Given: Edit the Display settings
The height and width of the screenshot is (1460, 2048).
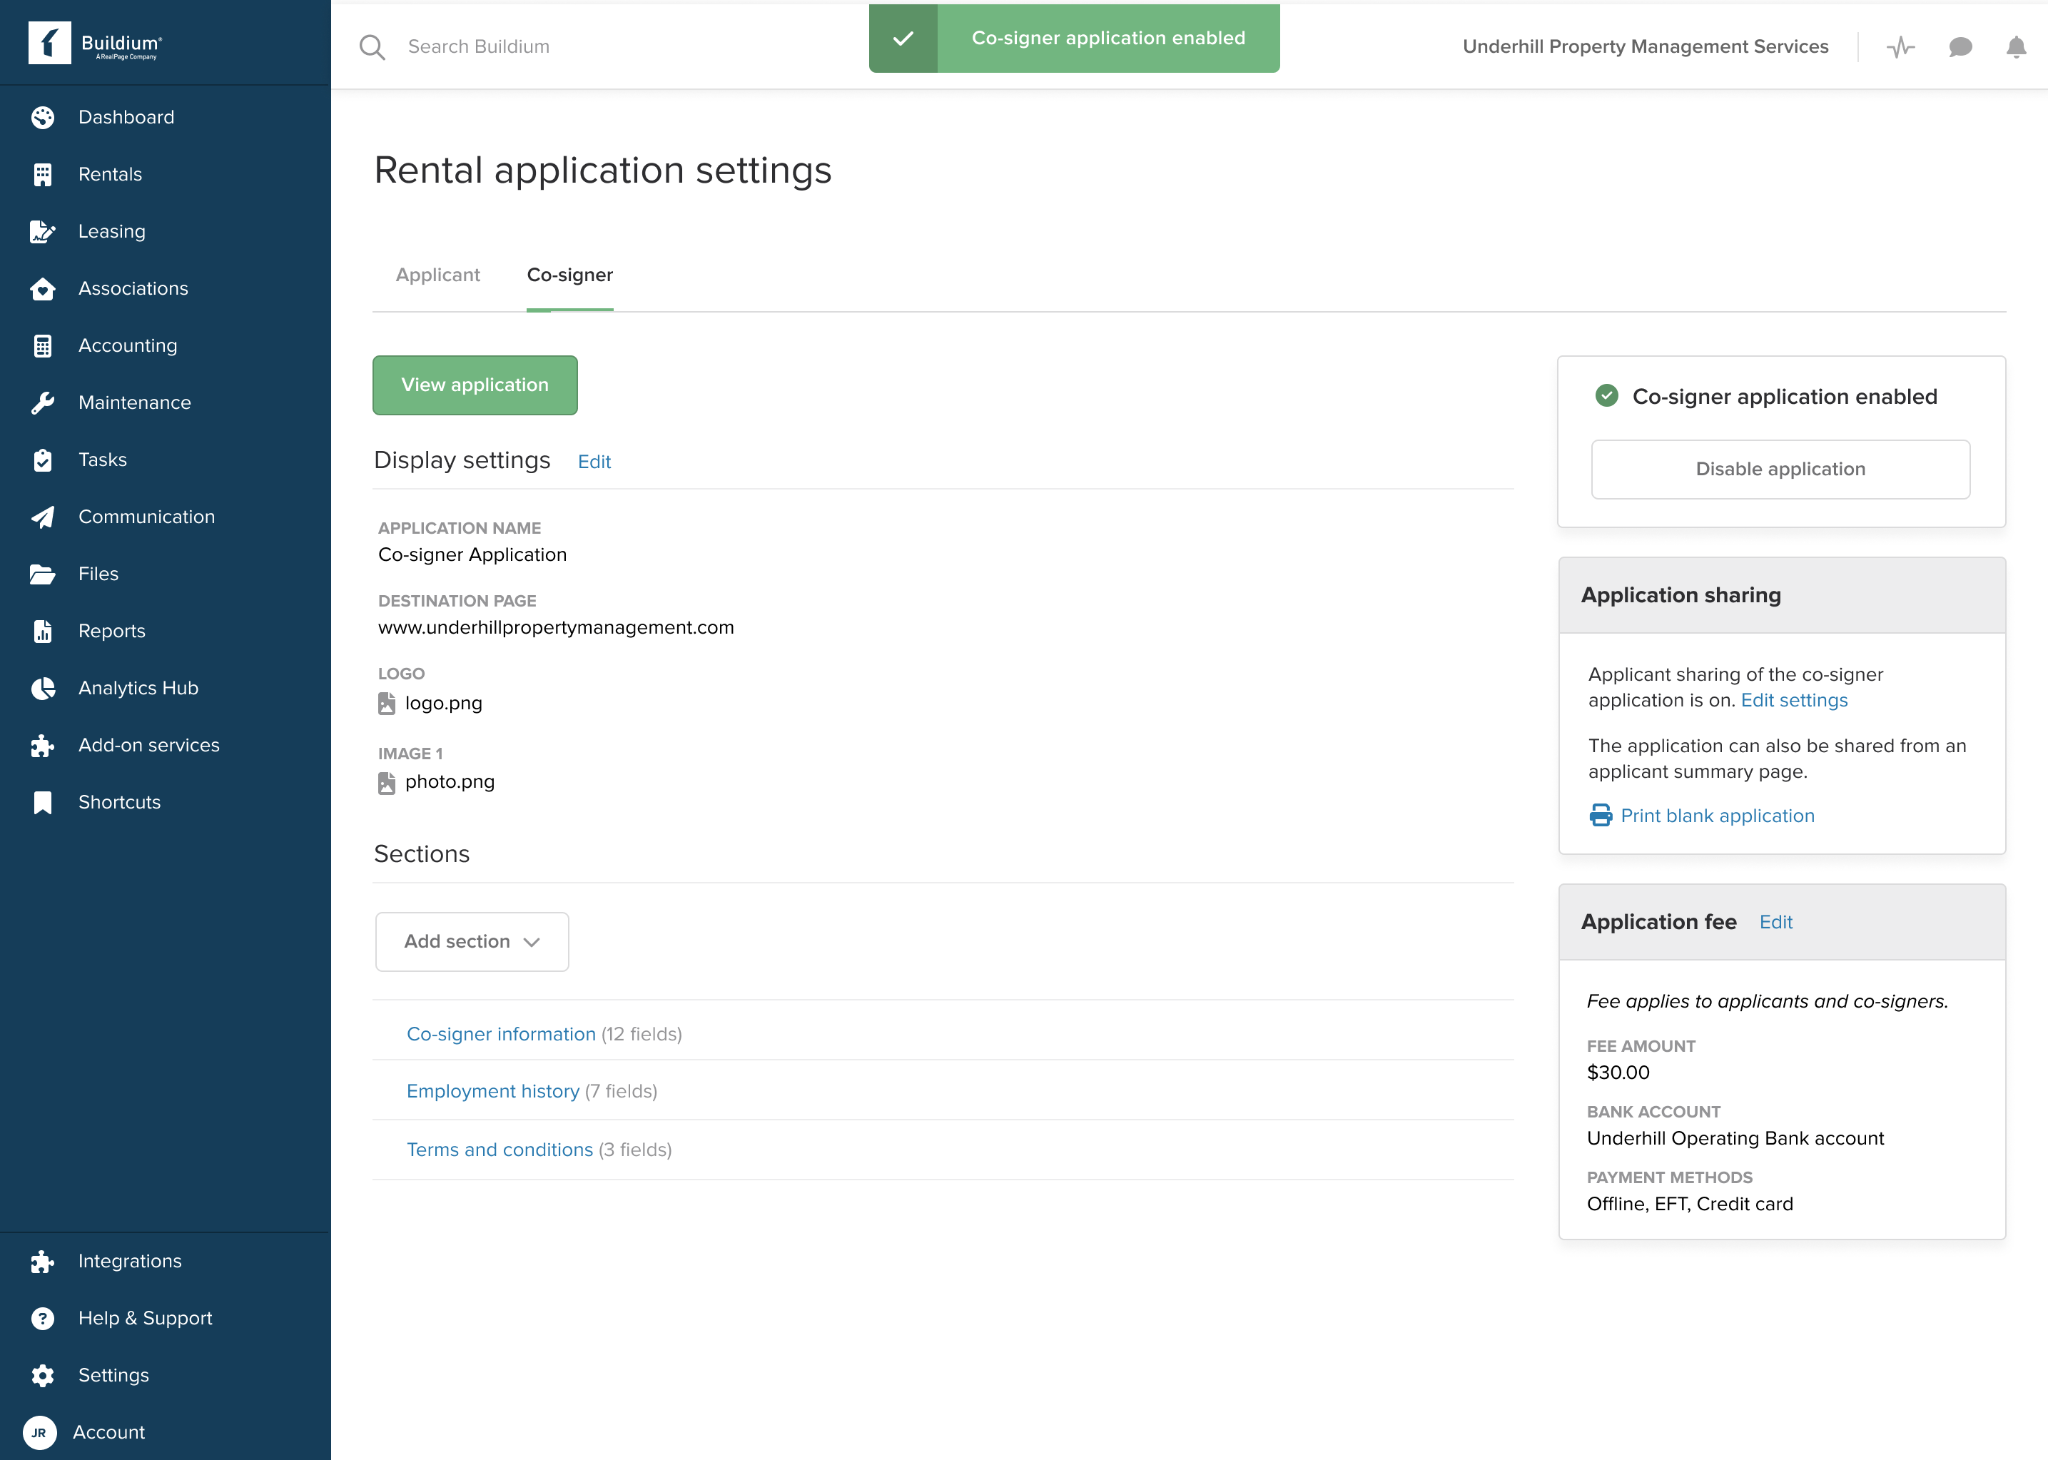Looking at the screenshot, I should [594, 461].
